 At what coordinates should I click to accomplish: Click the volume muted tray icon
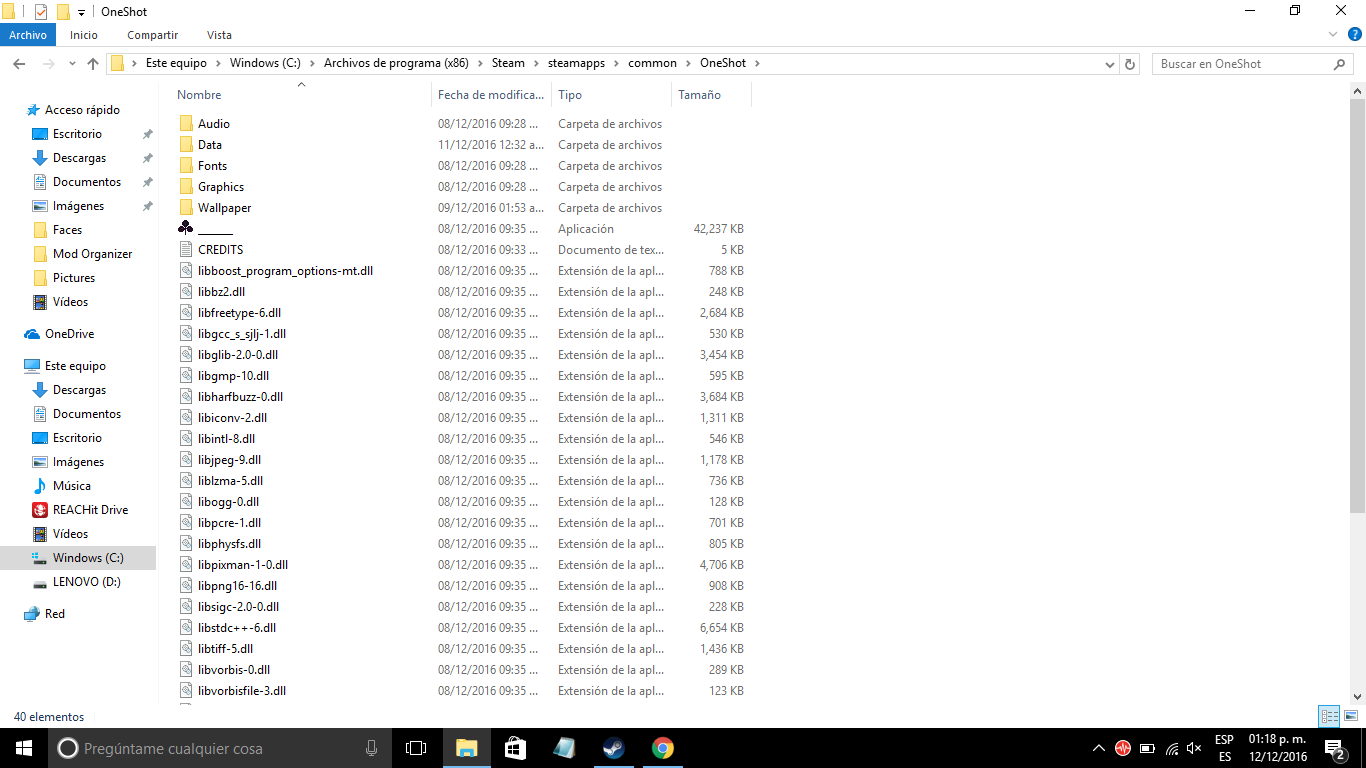pyautogui.click(x=1193, y=748)
